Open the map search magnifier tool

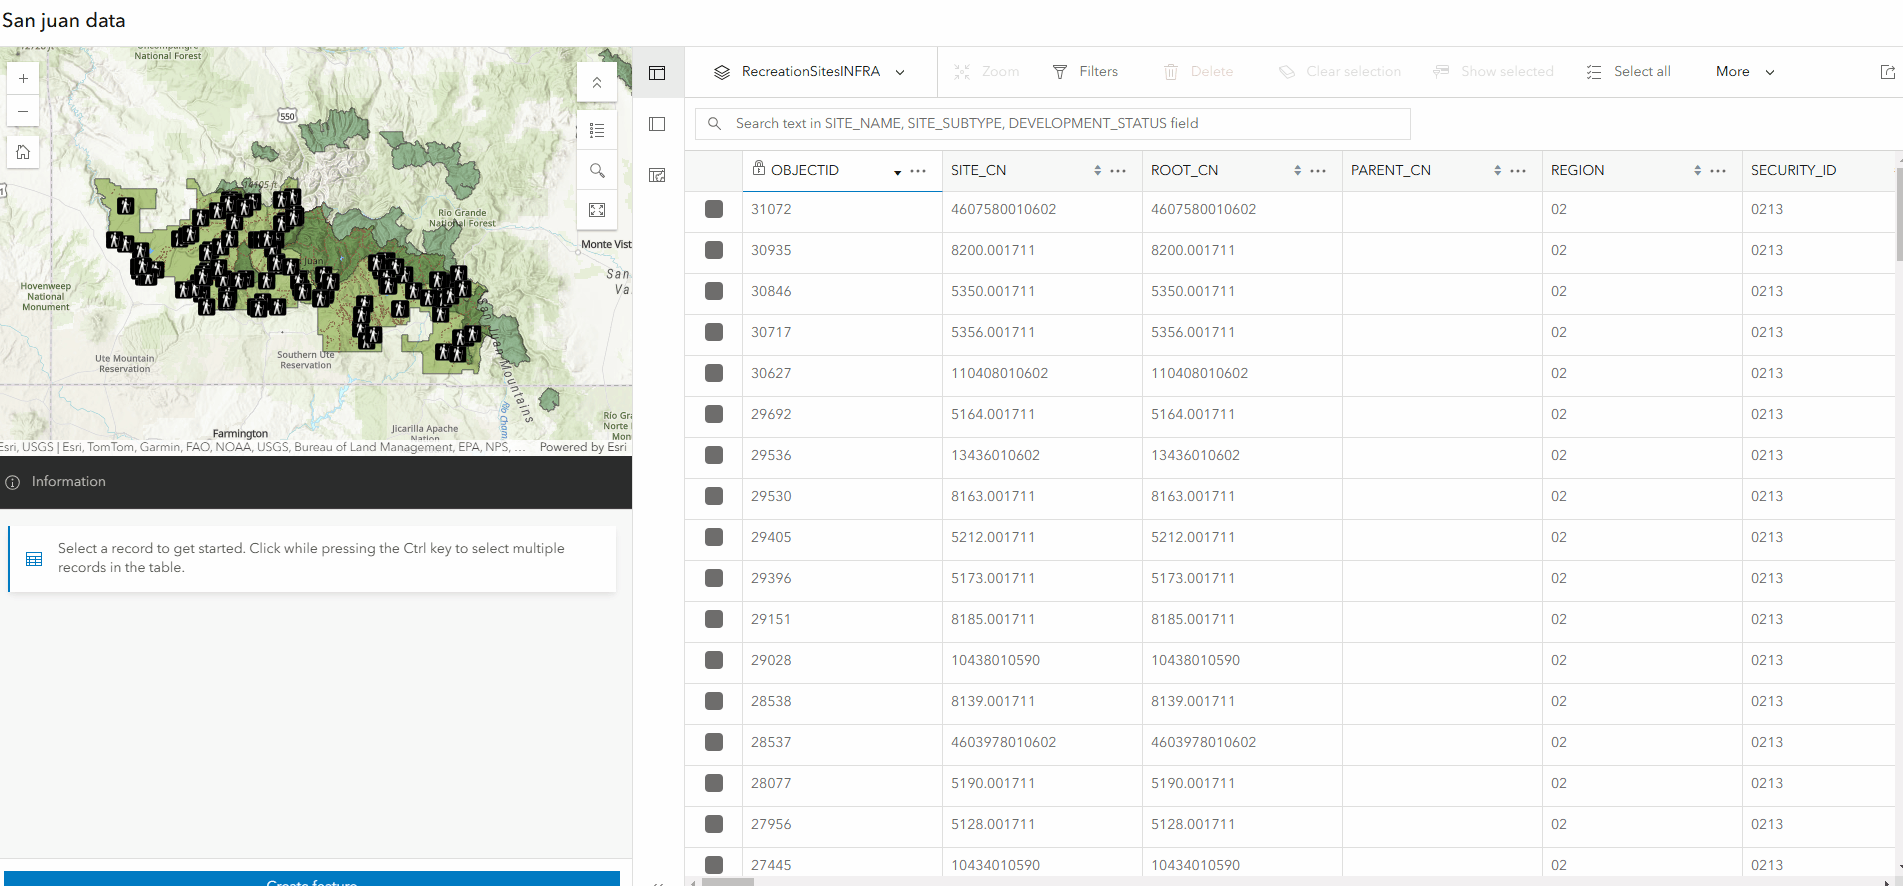tap(597, 170)
